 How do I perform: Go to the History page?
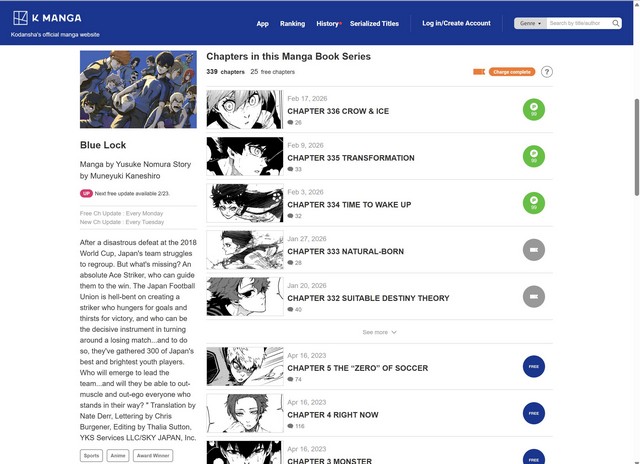pyautogui.click(x=327, y=23)
